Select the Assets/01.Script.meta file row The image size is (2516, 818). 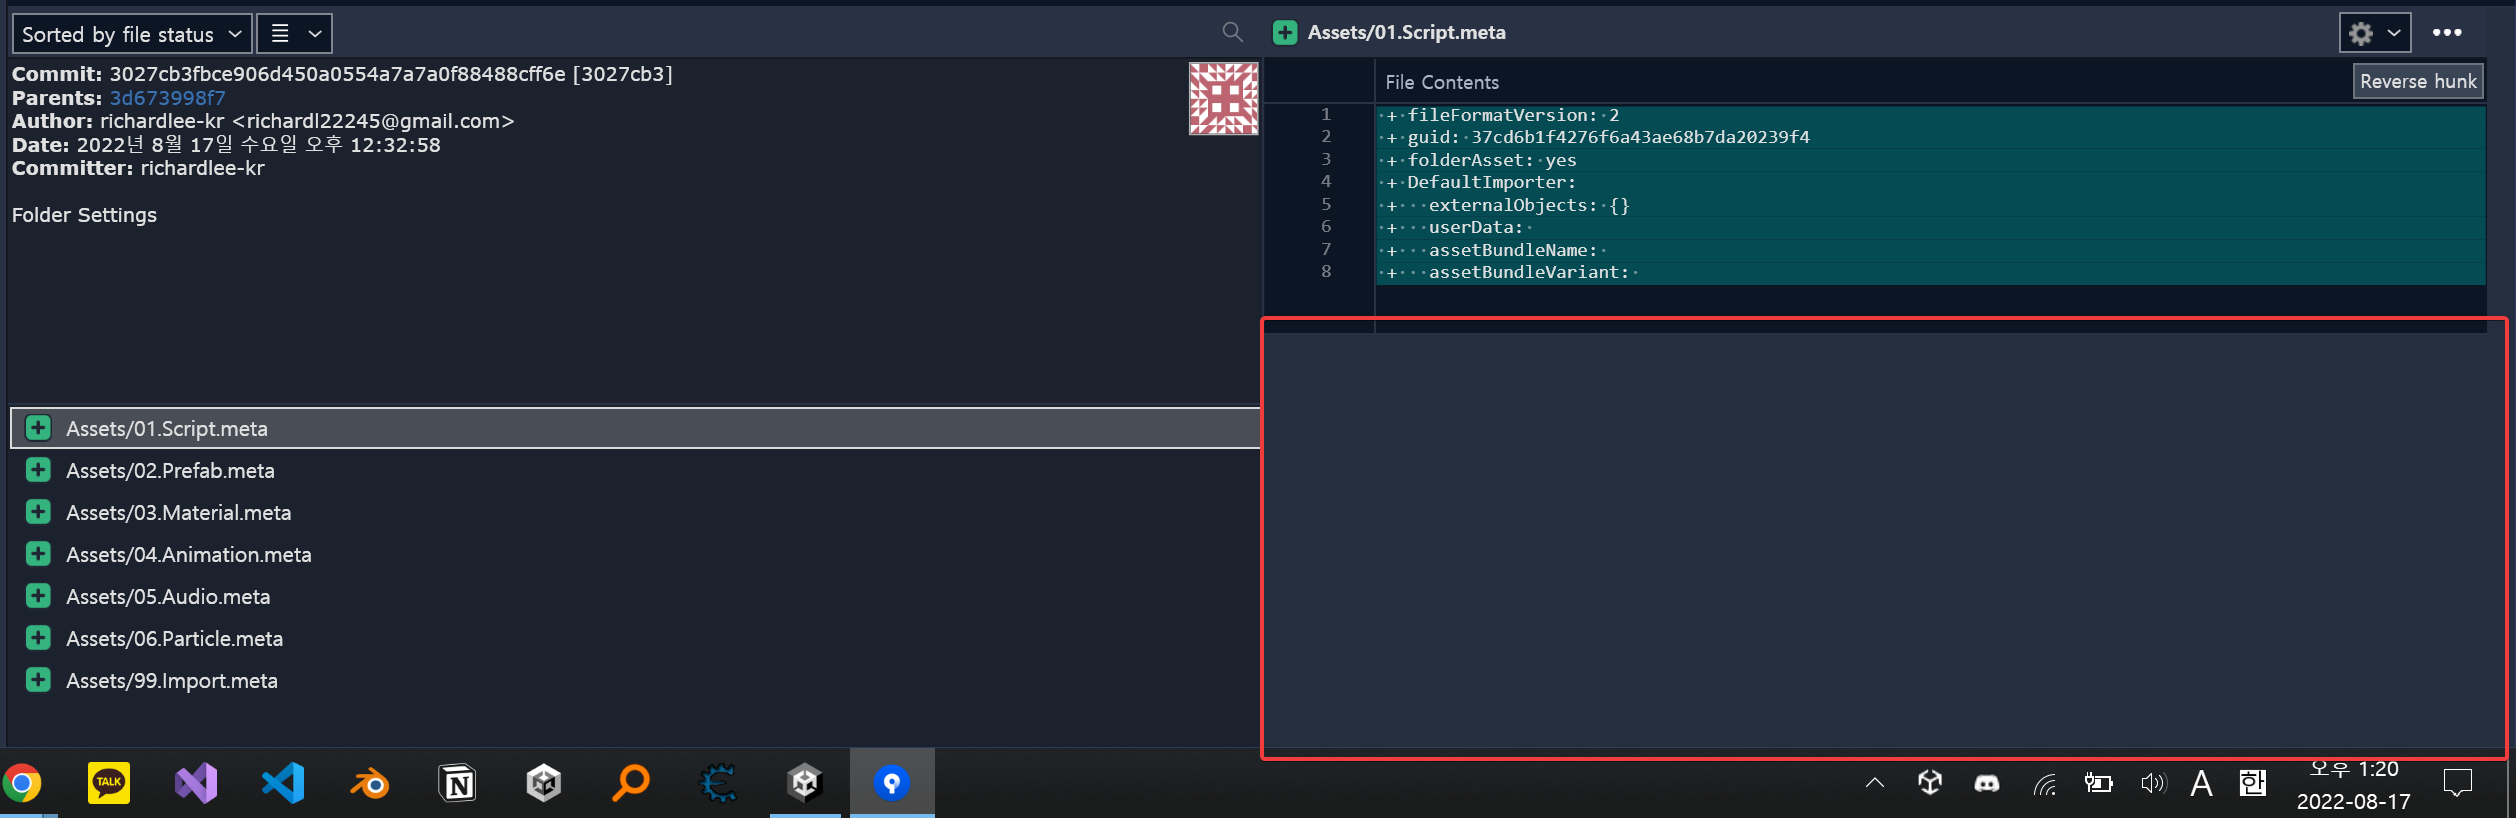(x=635, y=428)
